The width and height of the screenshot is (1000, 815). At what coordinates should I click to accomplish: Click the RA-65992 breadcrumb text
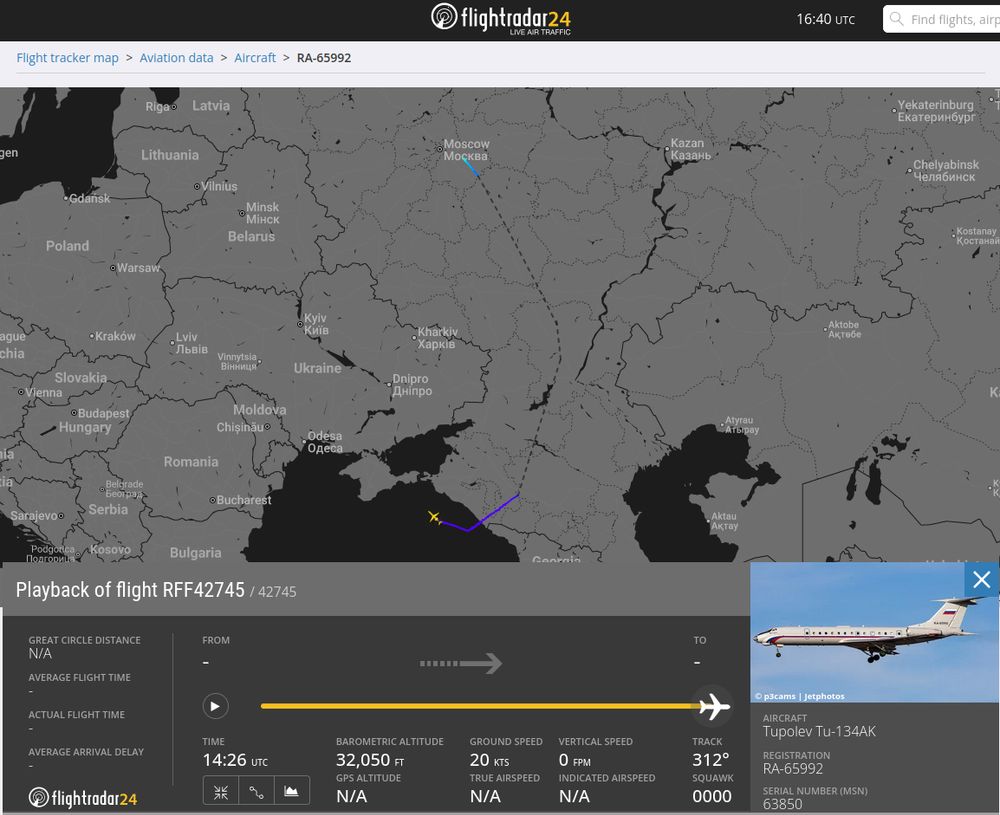pos(324,58)
